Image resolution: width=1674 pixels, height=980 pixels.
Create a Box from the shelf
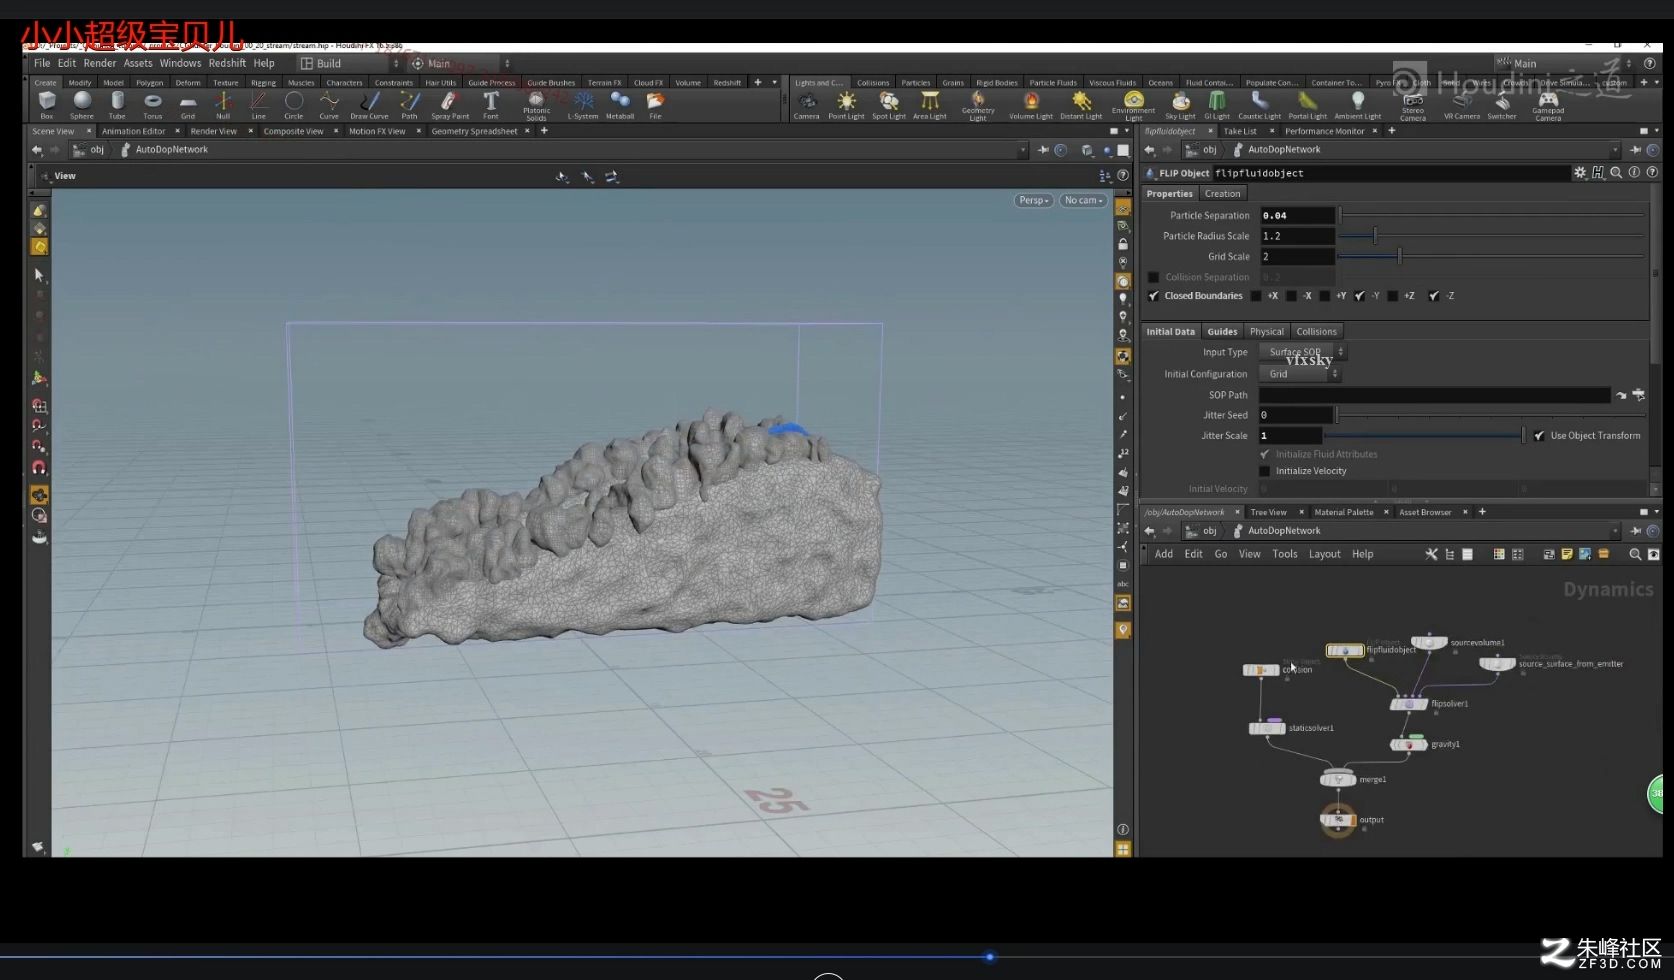pos(47,104)
